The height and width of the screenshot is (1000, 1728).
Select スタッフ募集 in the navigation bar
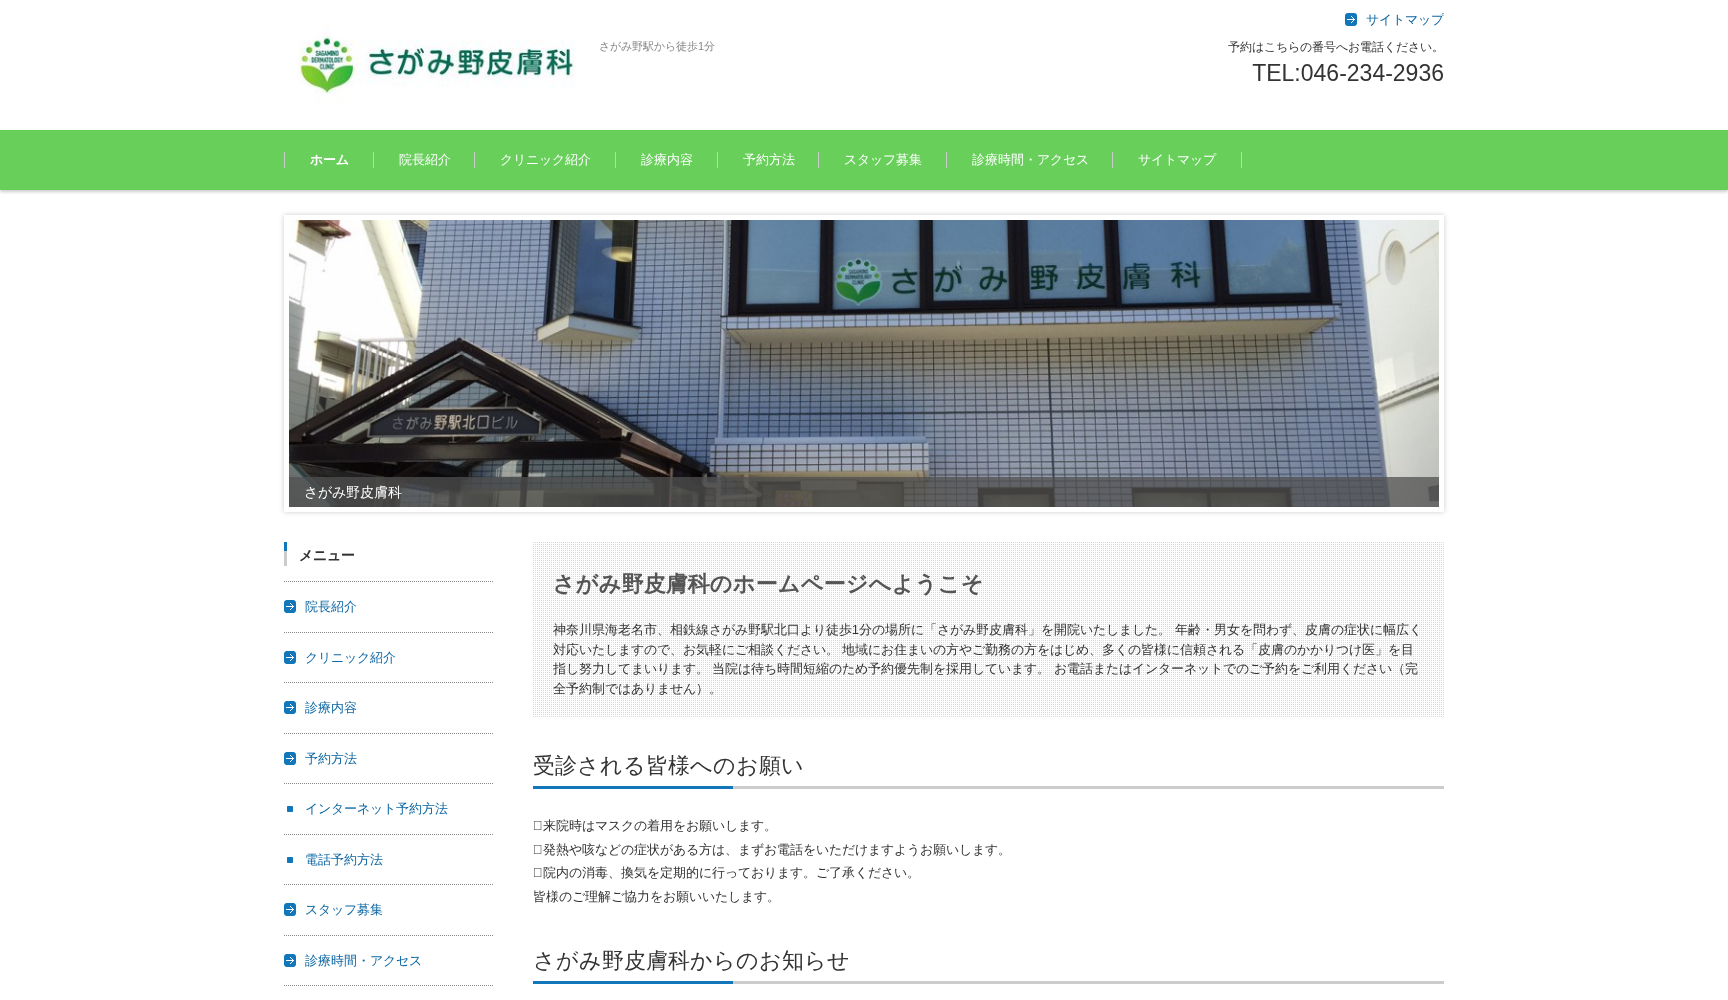coord(882,160)
